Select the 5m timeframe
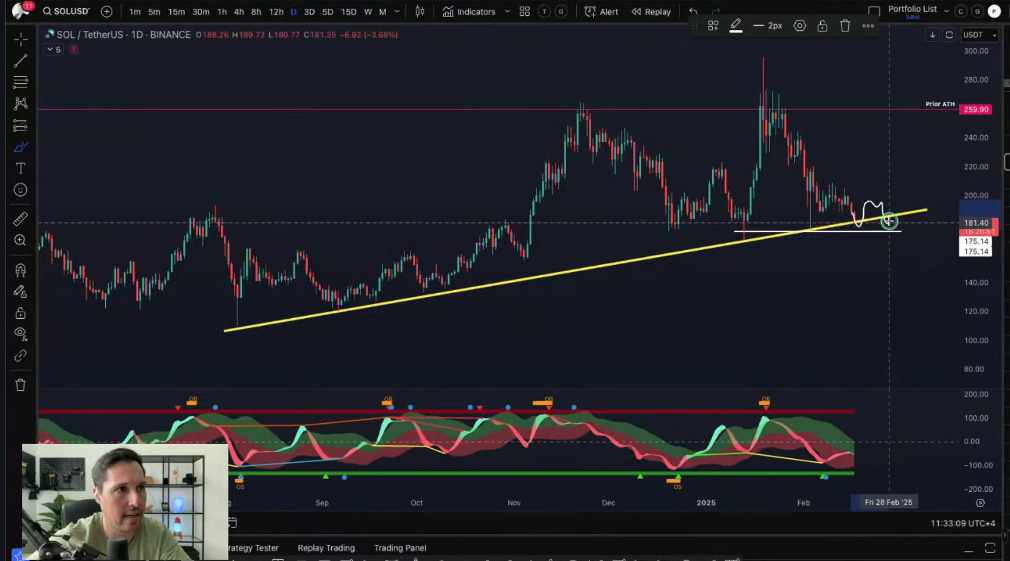Viewport: 1010px width, 561px height. 154,12
